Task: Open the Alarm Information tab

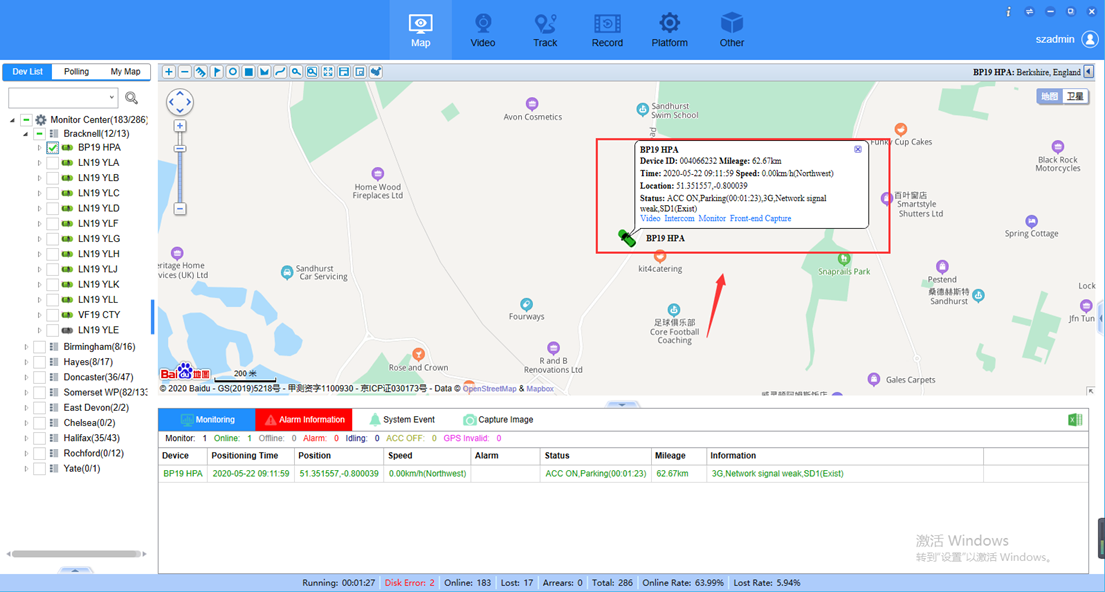Action: [x=304, y=419]
